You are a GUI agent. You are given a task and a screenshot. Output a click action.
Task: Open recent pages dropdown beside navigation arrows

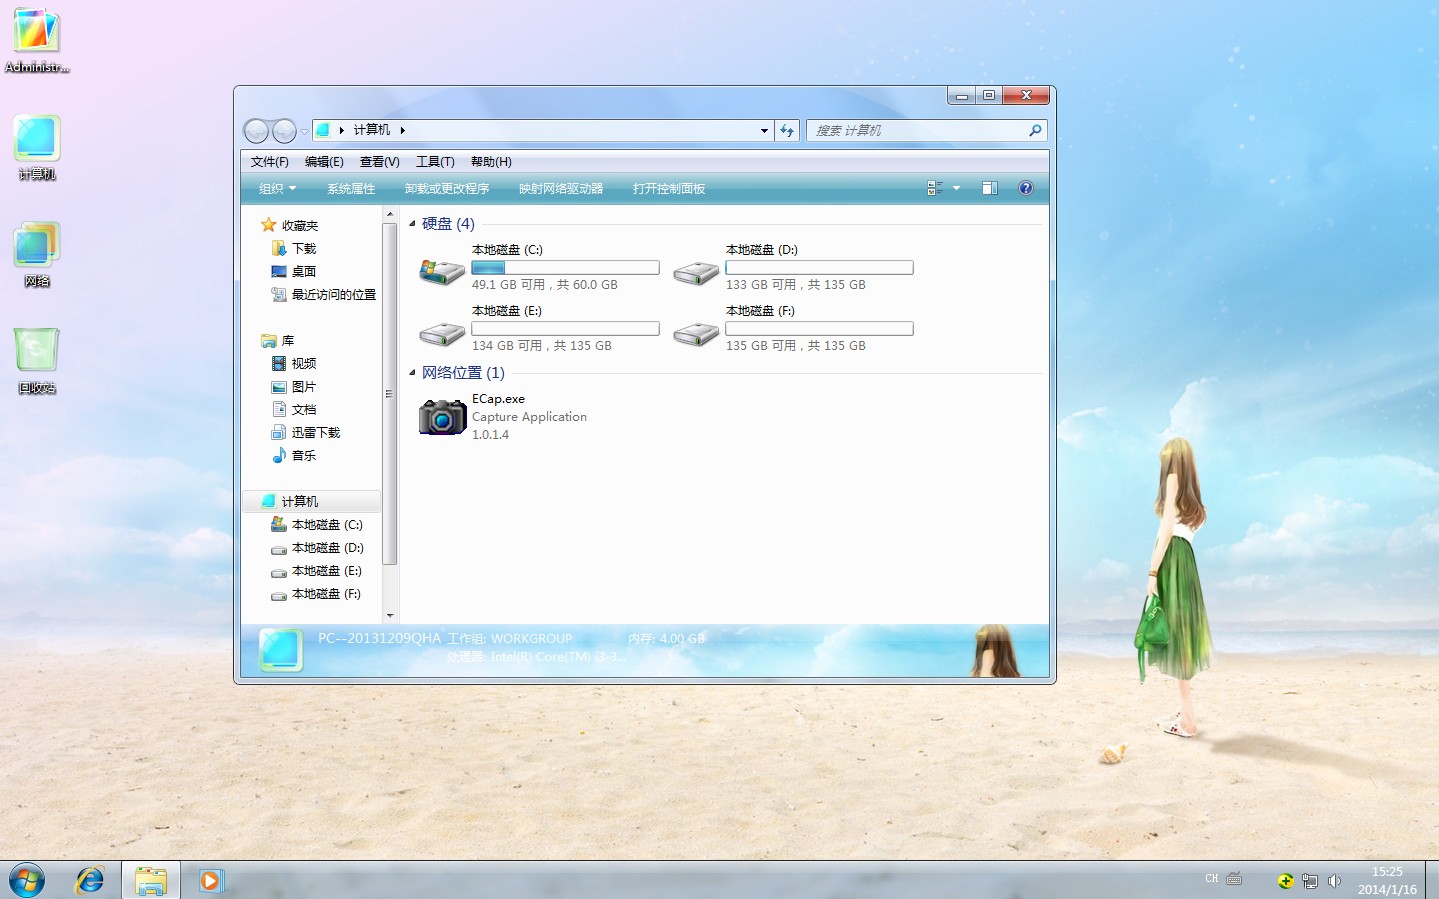[x=304, y=131]
